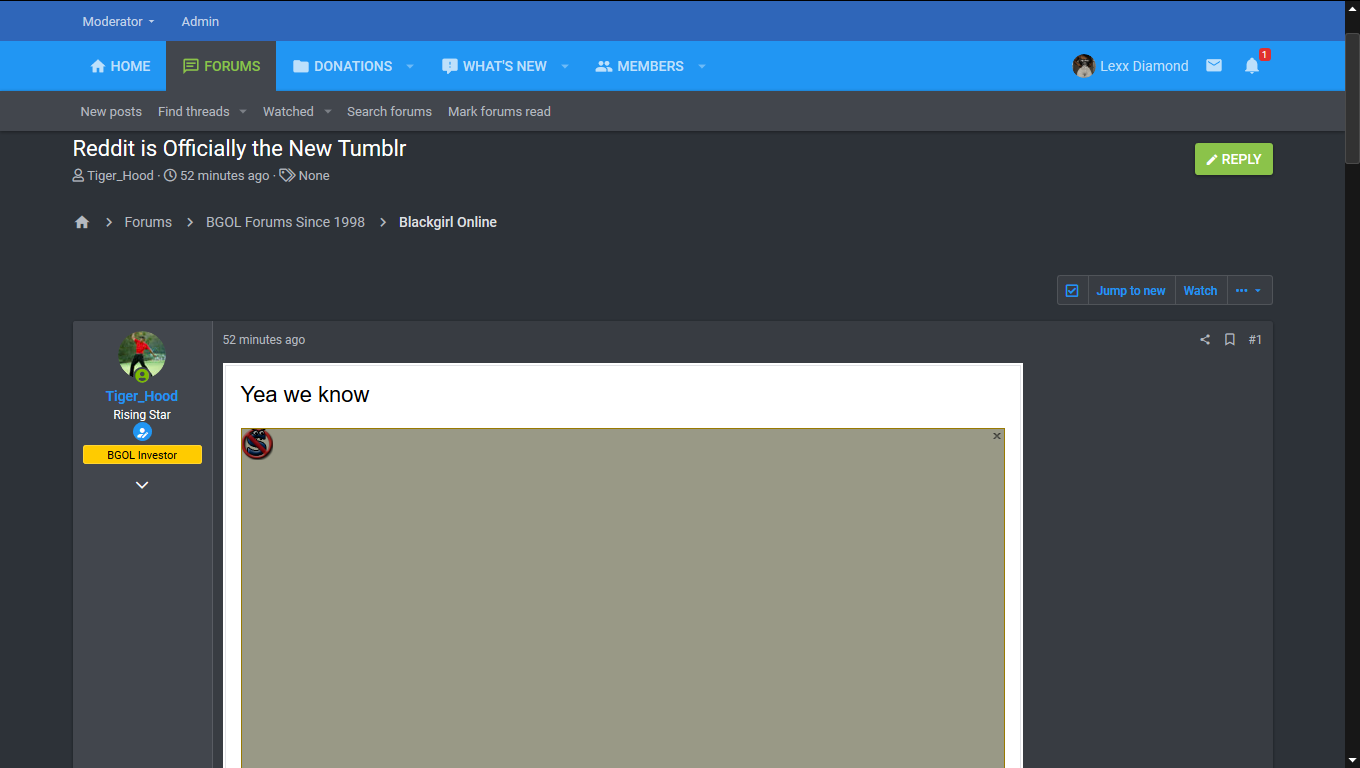
Task: Expand Tiger_Hood user details chevron
Action: [142, 485]
